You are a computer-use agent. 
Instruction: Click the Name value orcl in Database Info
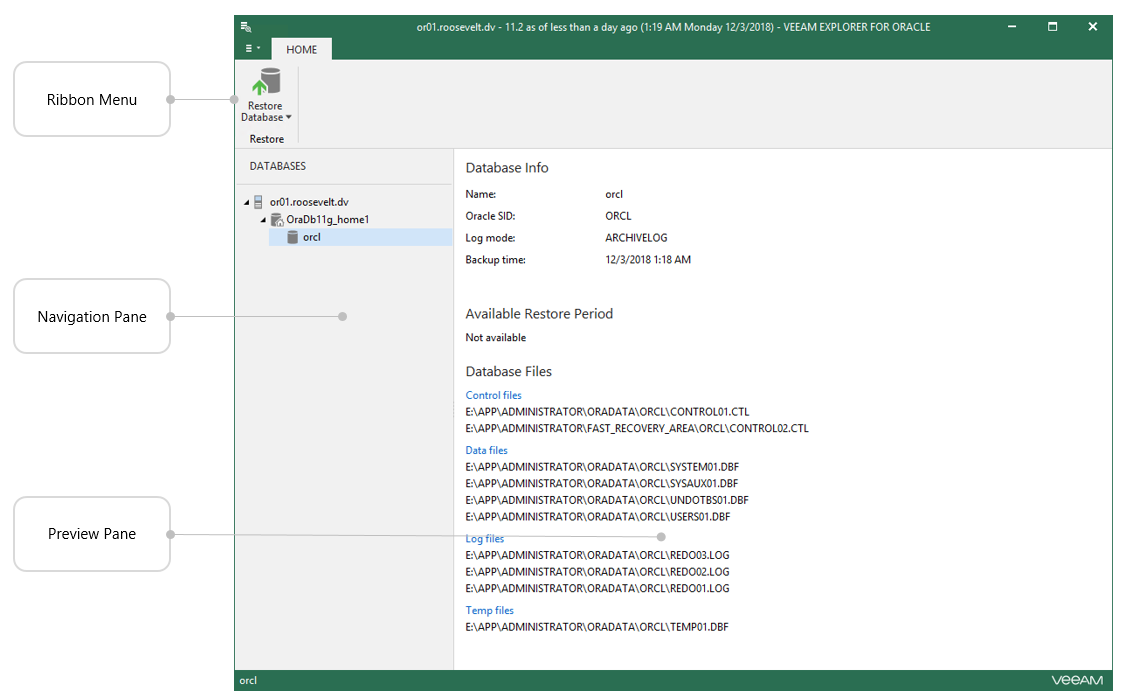(614, 194)
